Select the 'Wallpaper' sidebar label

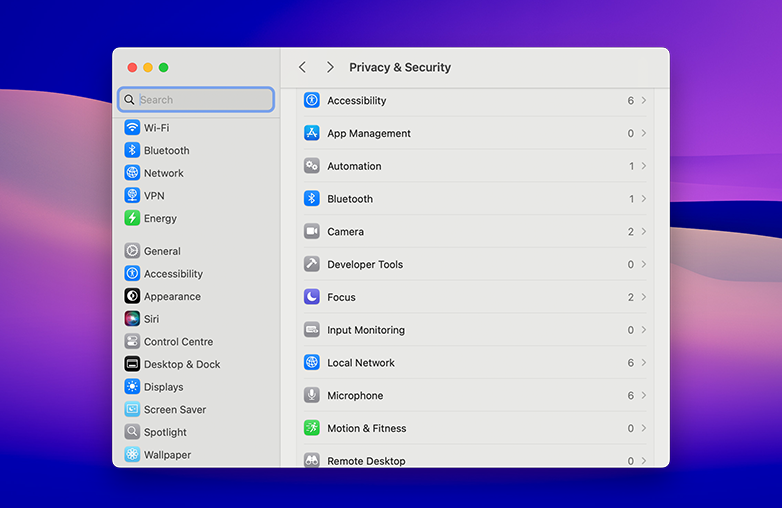168,455
